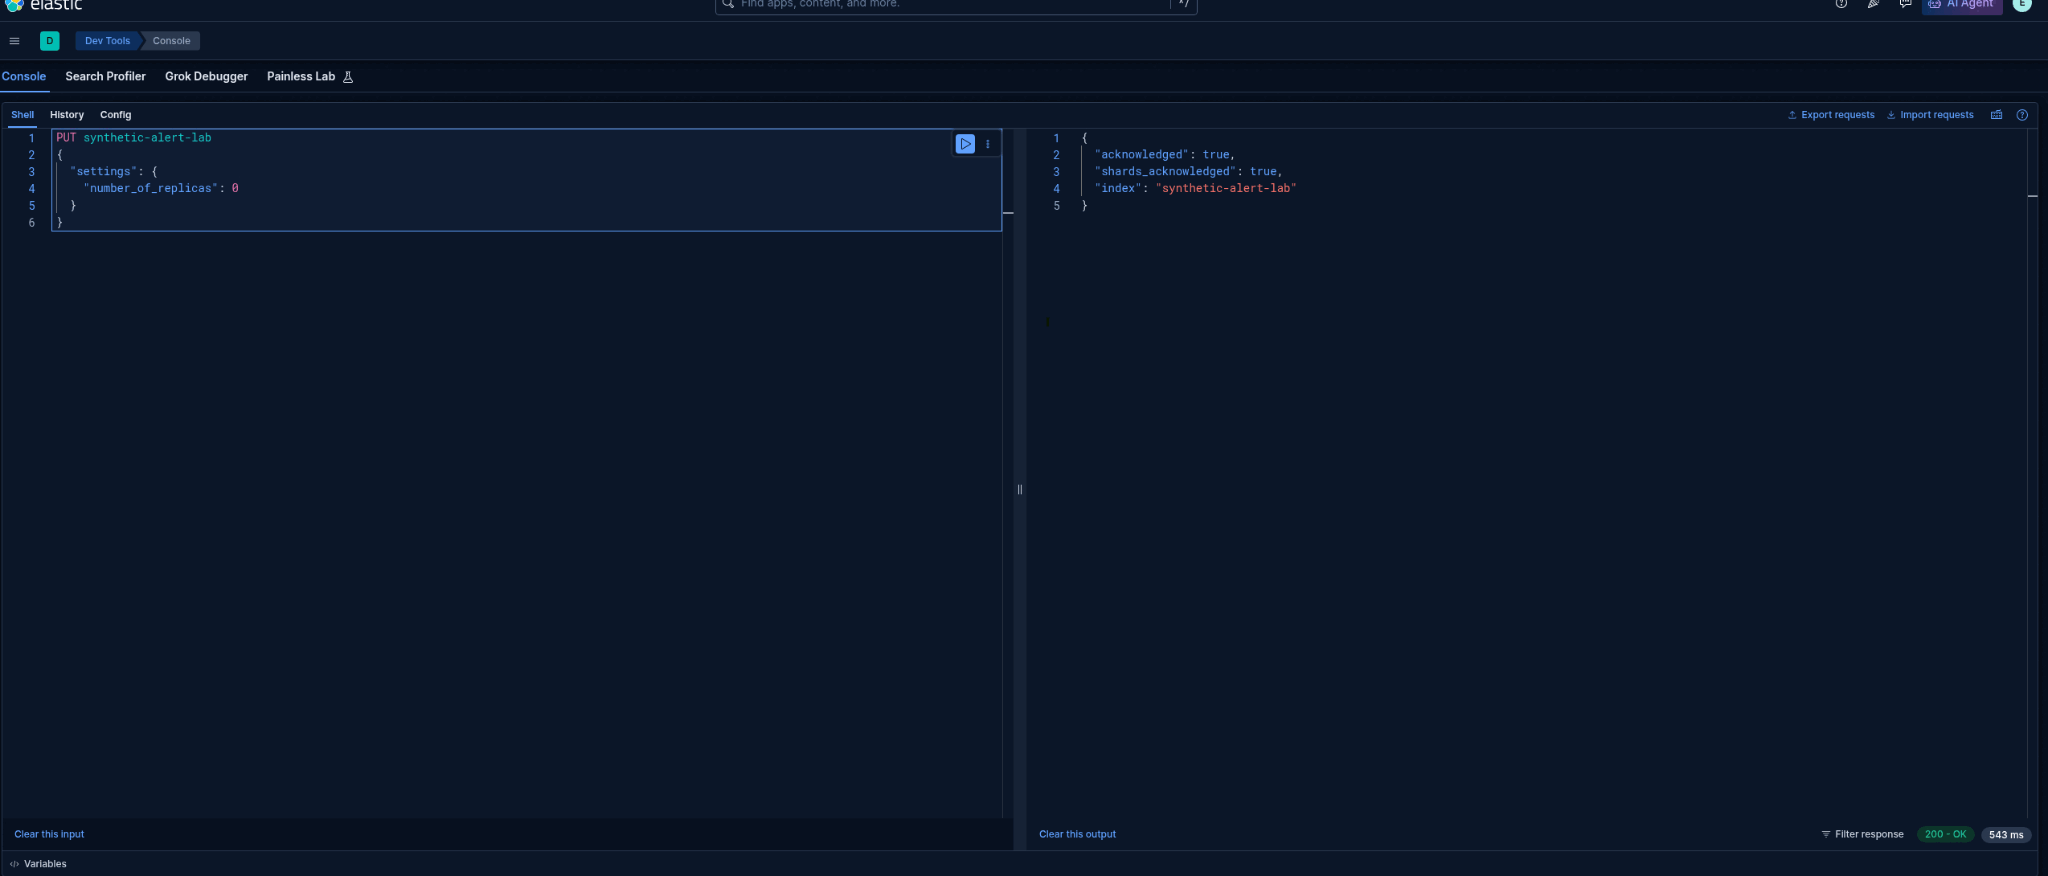Click the Elastic logo

click(x=43, y=5)
